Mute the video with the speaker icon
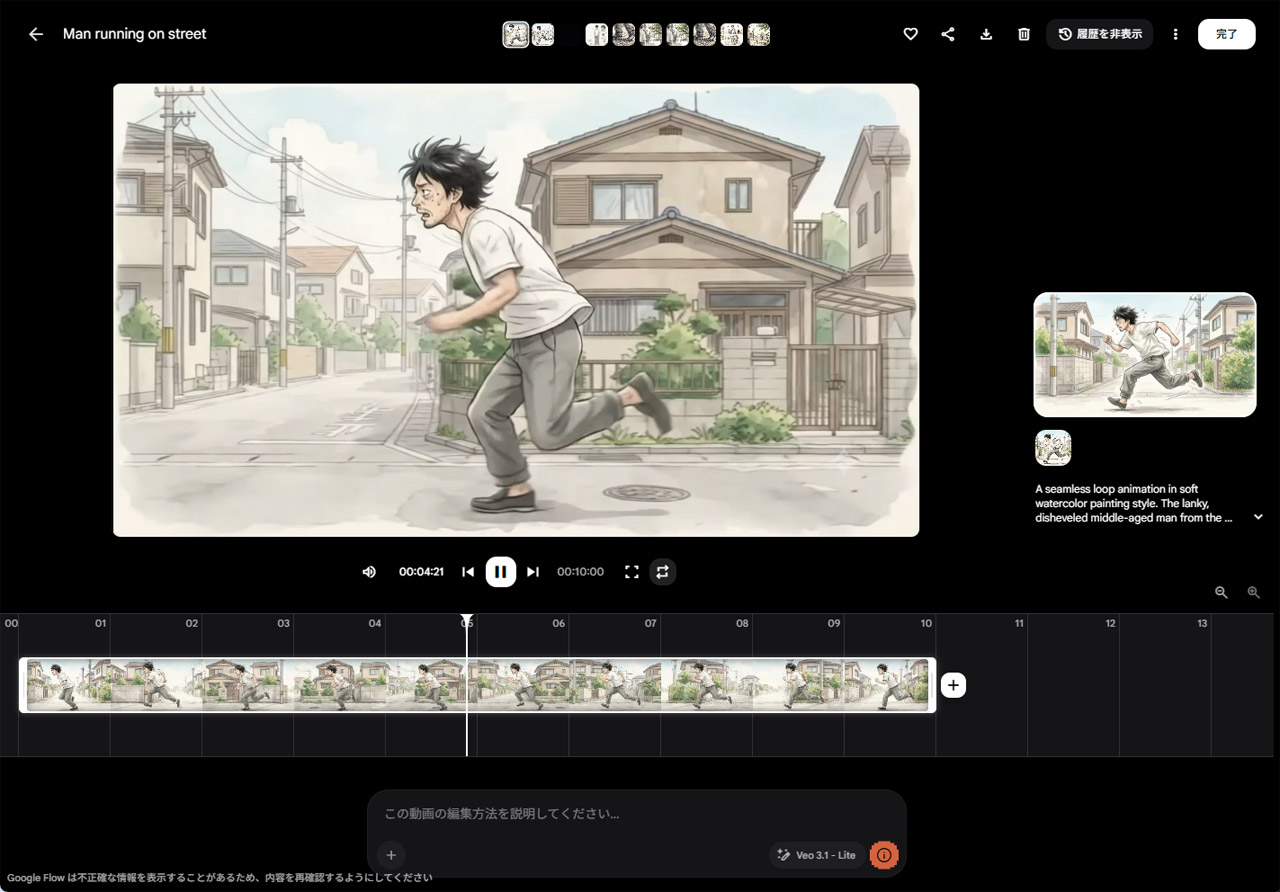This screenshot has height=892, width=1280. pos(369,572)
